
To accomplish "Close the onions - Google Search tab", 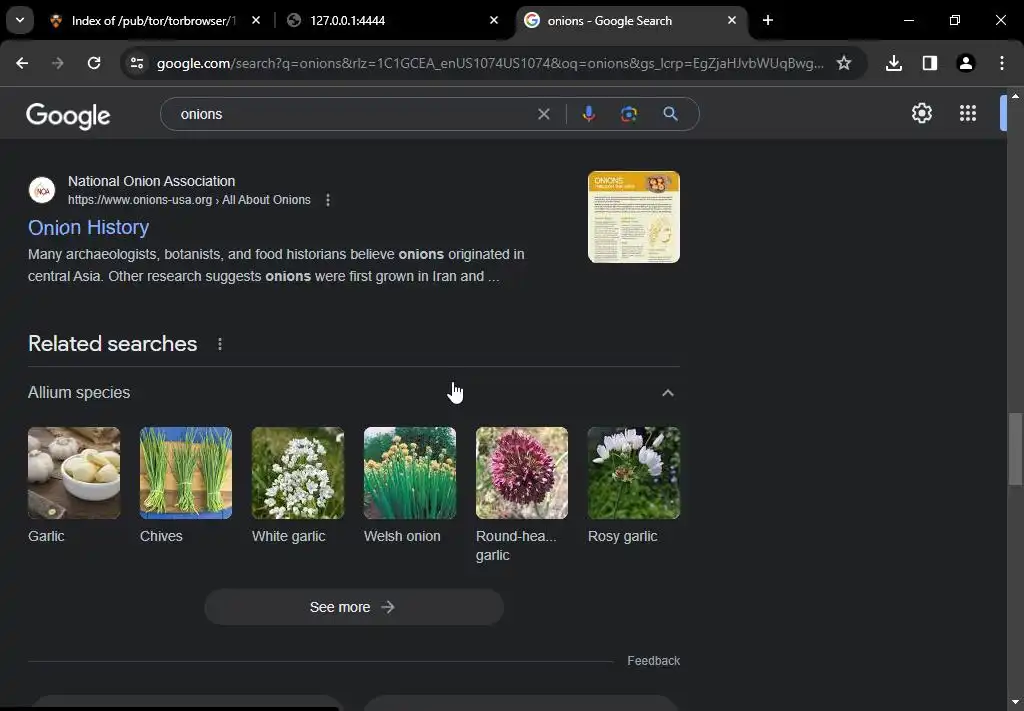I will coord(732,20).
